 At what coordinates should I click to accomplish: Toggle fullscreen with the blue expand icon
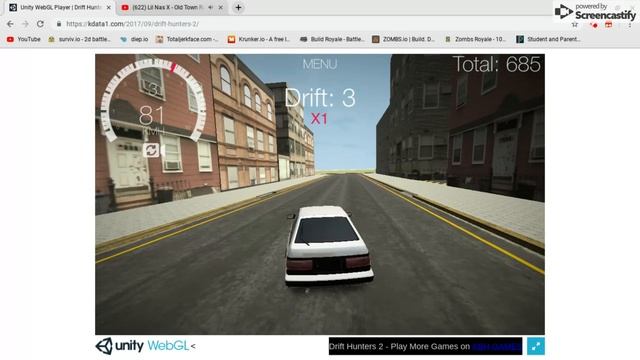click(536, 347)
